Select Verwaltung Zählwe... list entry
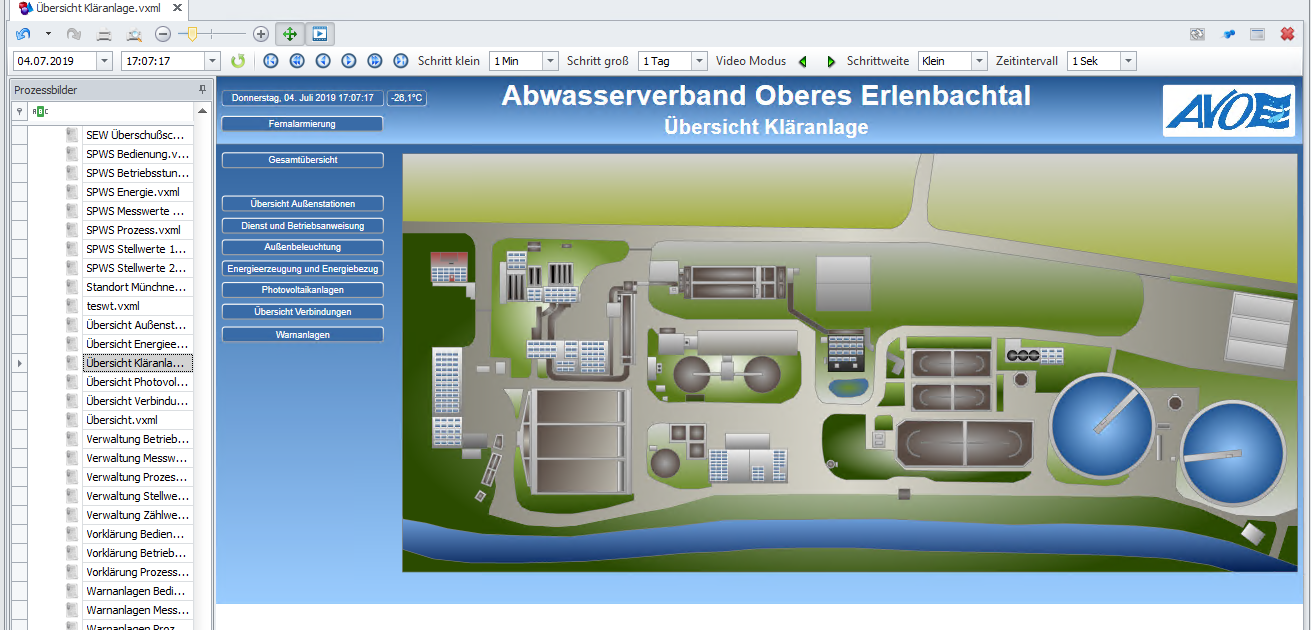1311x630 pixels. click(x=138, y=515)
